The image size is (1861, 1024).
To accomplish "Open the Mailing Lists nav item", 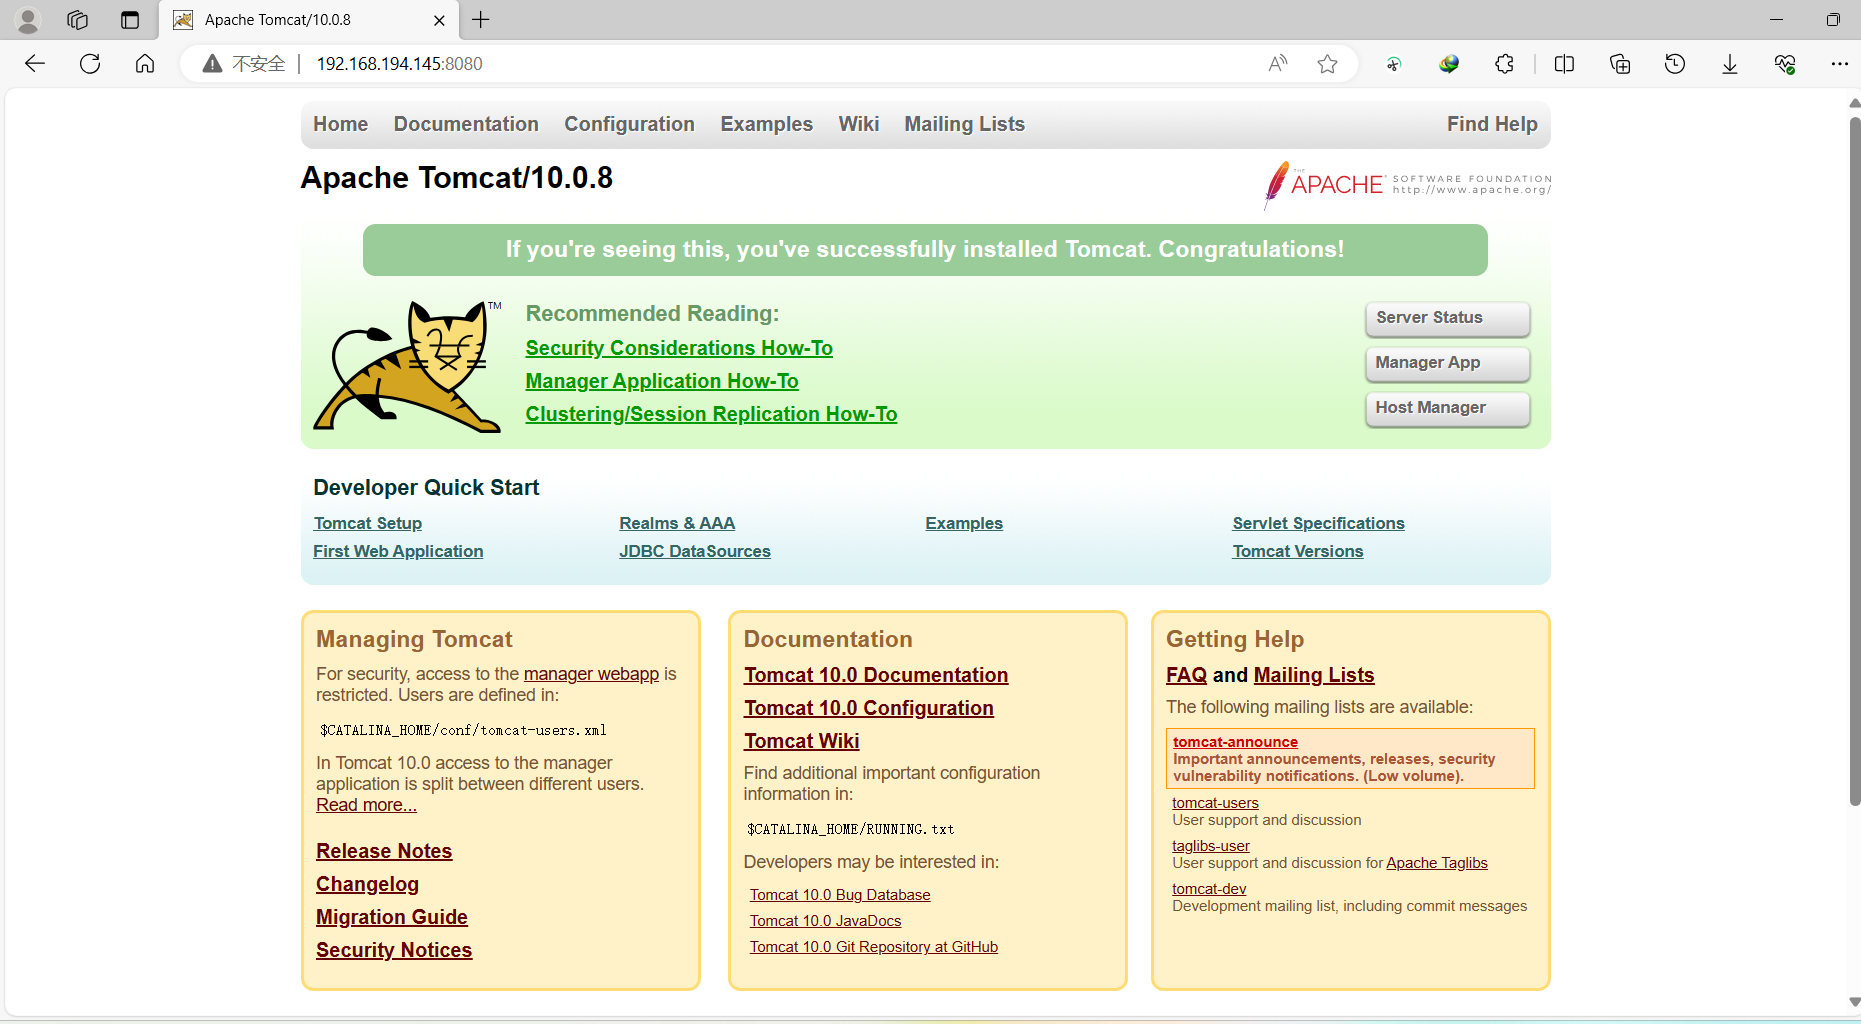I will [964, 124].
